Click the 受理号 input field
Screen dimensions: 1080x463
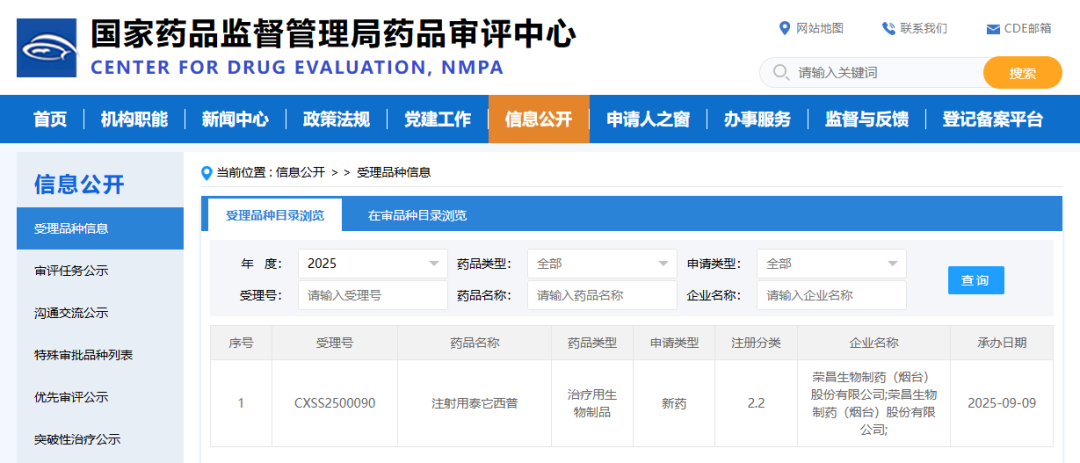(x=372, y=295)
